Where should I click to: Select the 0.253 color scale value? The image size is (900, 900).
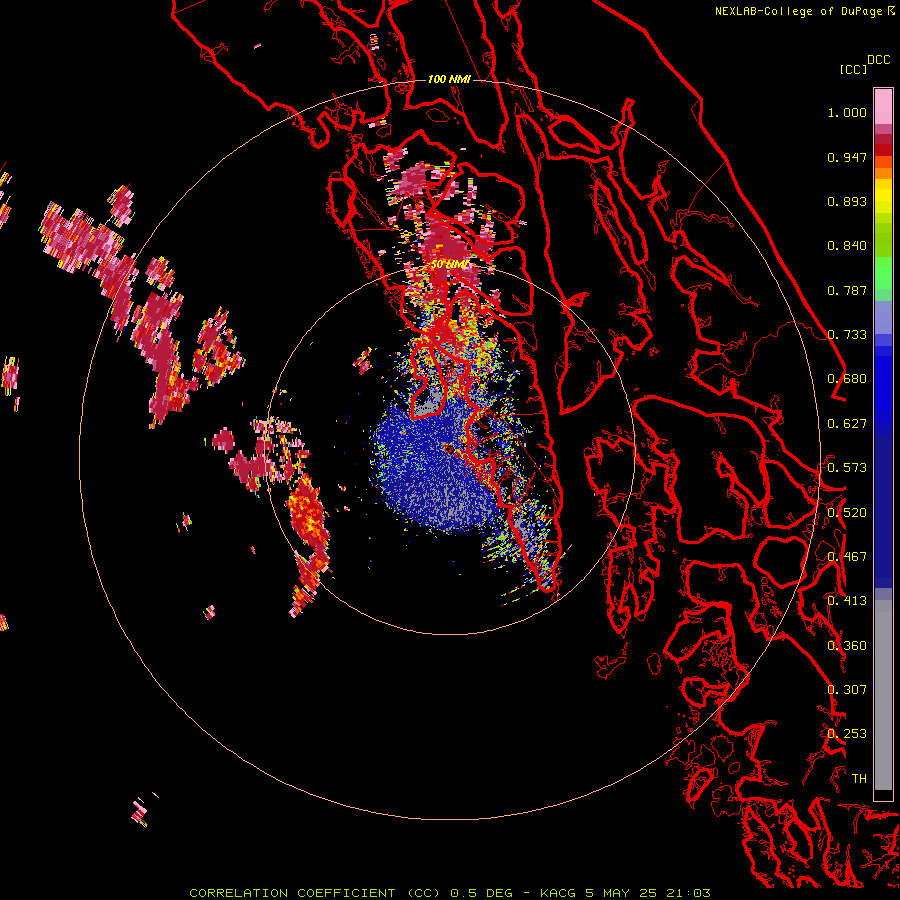point(847,734)
